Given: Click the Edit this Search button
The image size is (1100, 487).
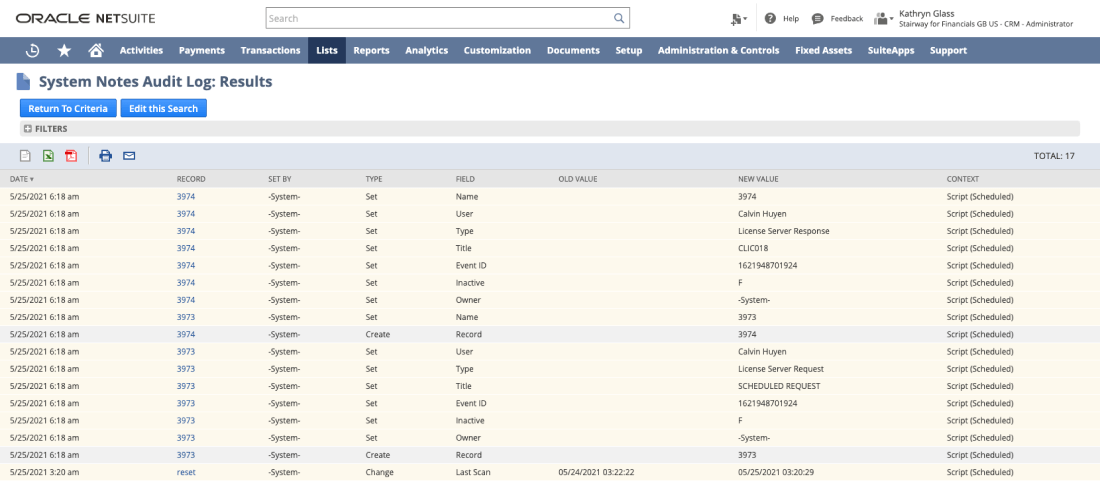Looking at the screenshot, I should (163, 108).
